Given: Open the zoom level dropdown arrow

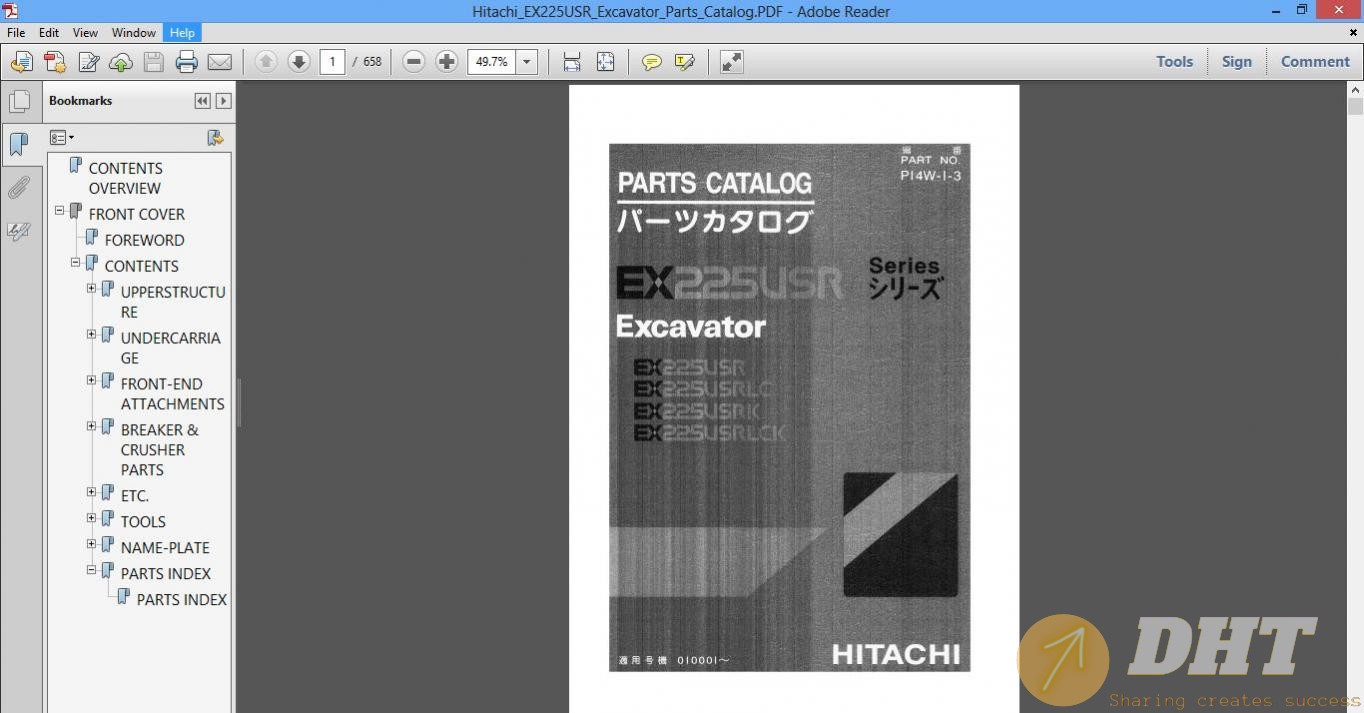Looking at the screenshot, I should [527, 62].
